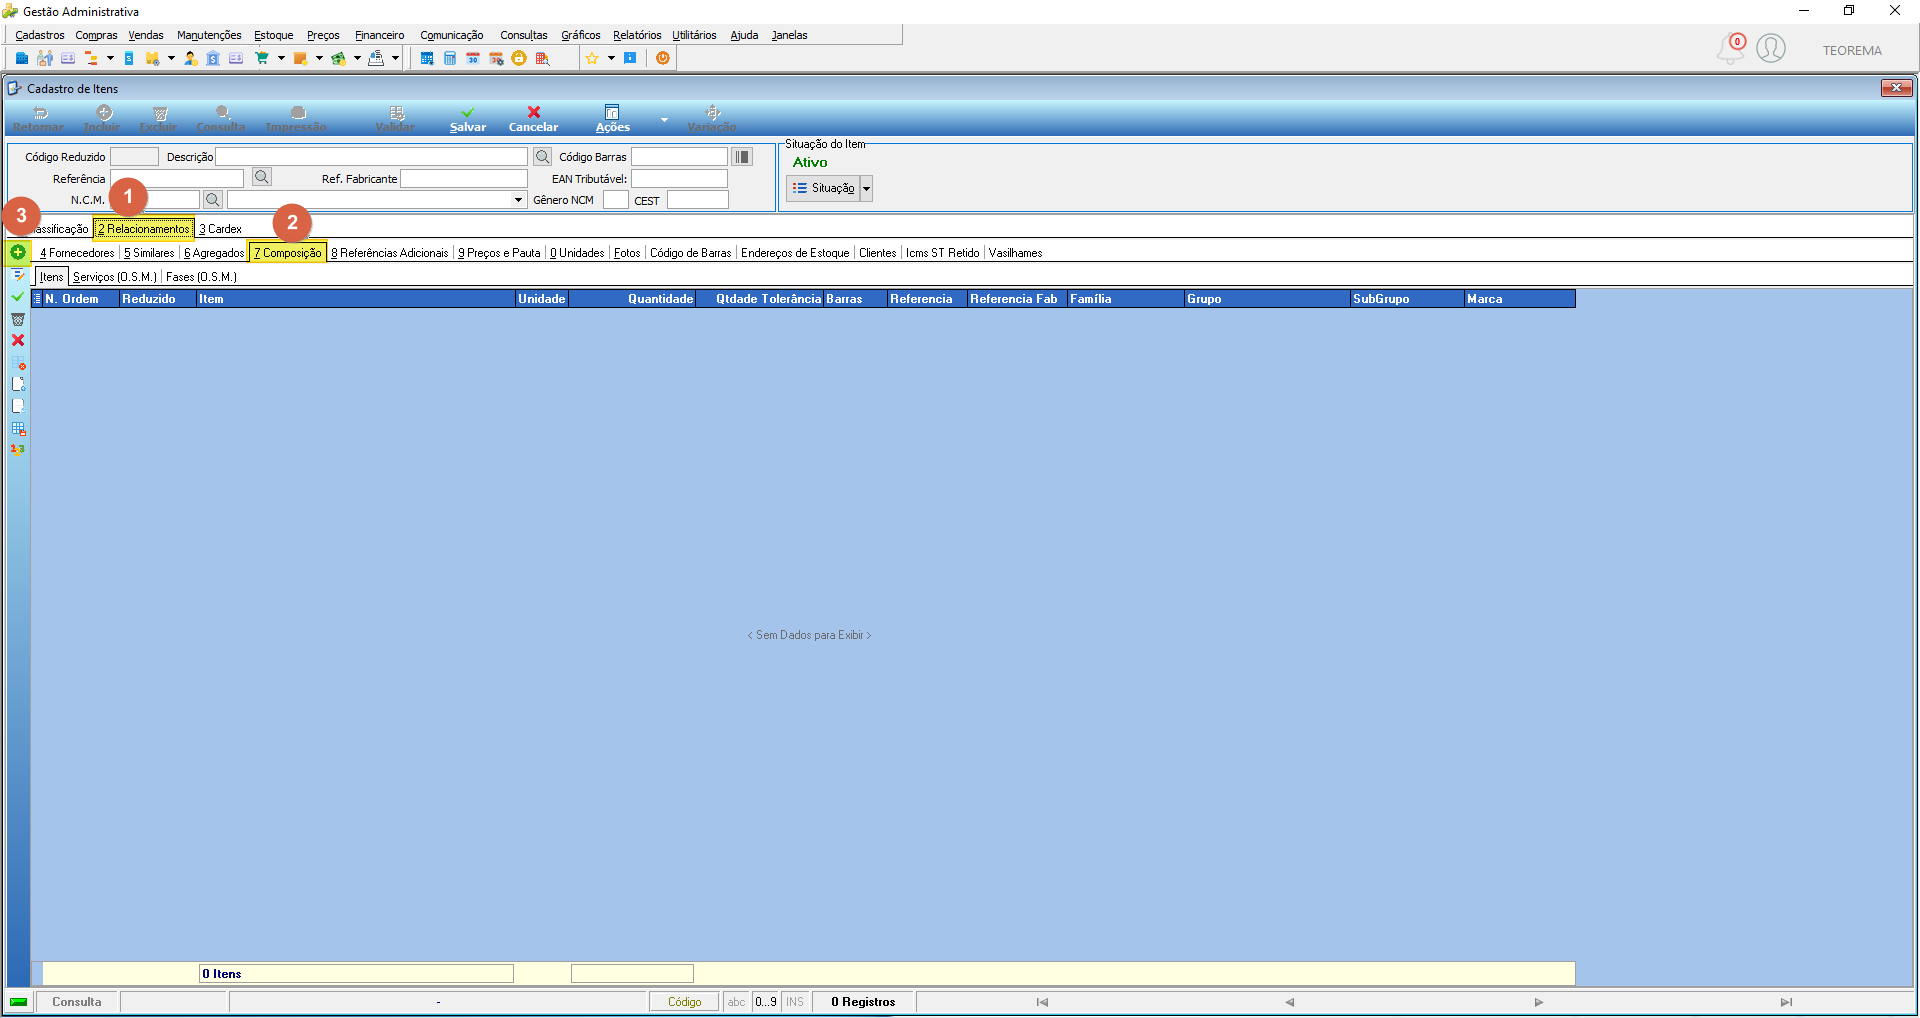Click the Quantidade column header
This screenshot has width=1920, height=1018.
pyautogui.click(x=632, y=299)
